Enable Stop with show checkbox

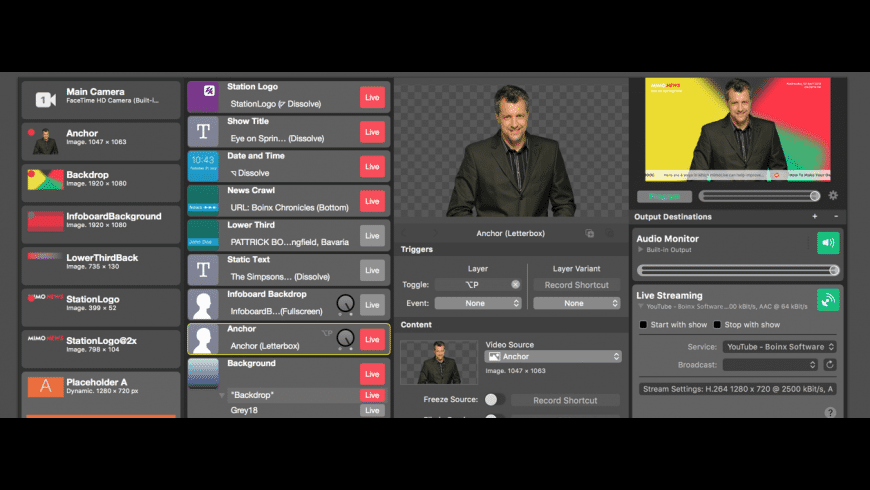pos(717,325)
